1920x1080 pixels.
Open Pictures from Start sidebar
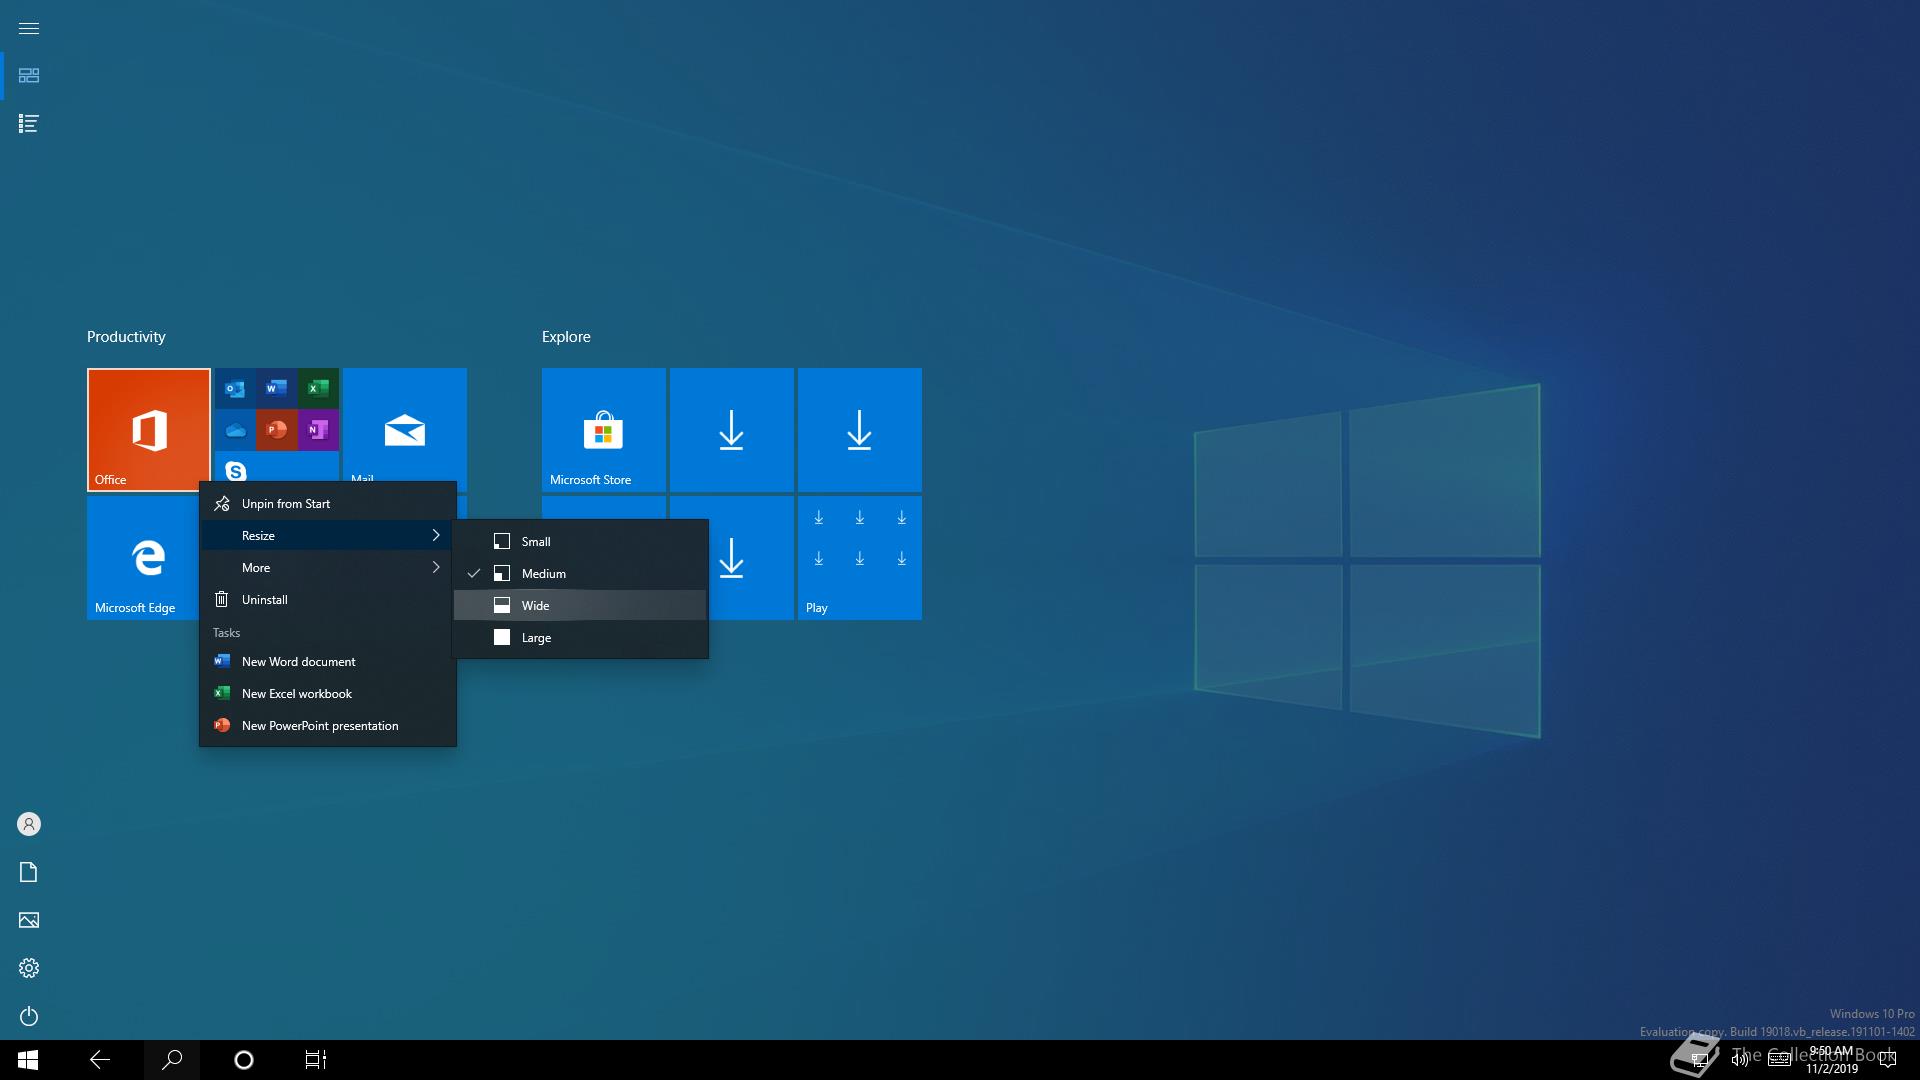[28, 920]
